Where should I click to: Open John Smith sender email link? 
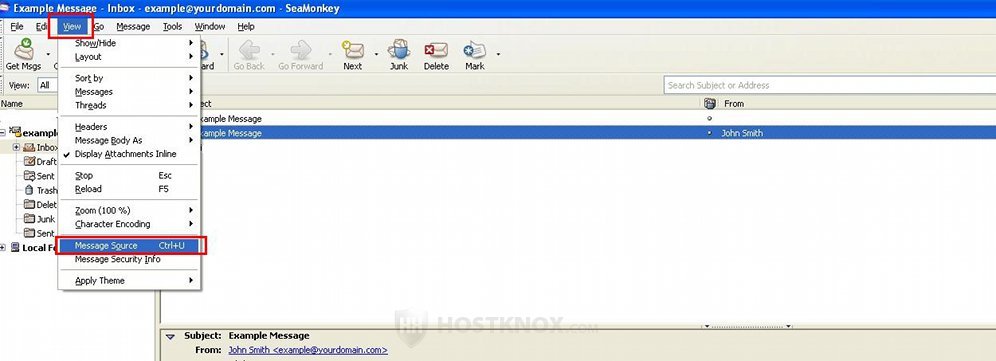click(307, 350)
